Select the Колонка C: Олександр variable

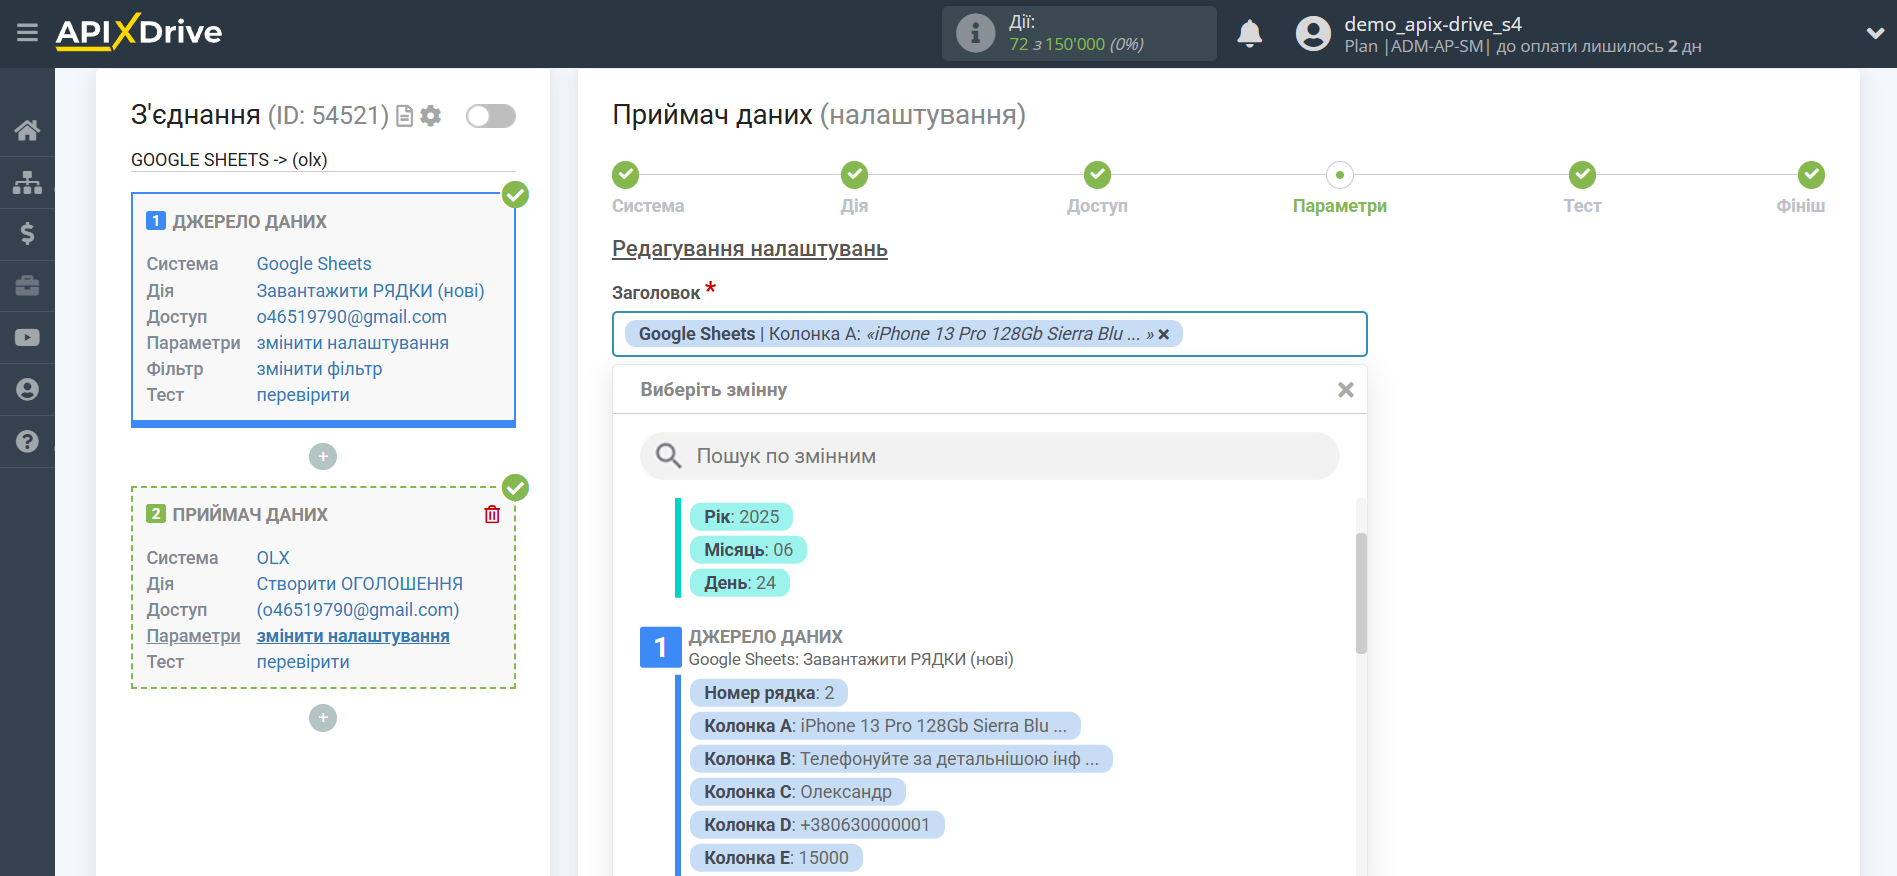pyautogui.click(x=798, y=792)
